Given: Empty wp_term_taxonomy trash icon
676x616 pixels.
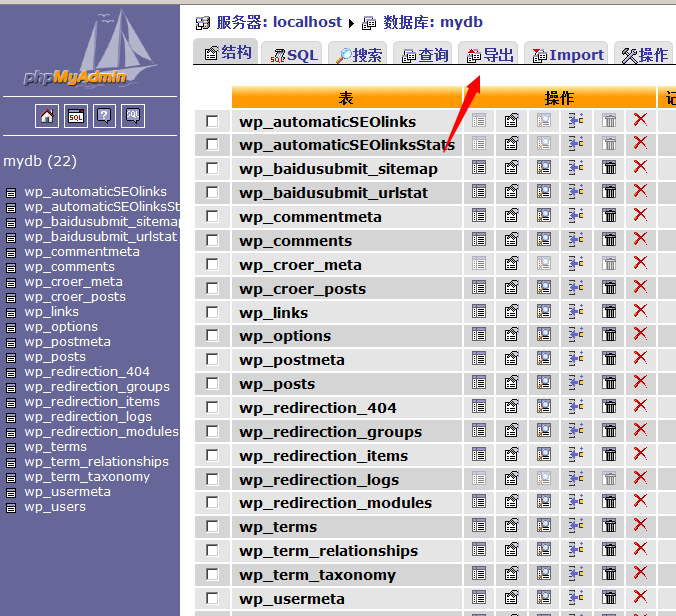Looking at the screenshot, I should click(609, 573).
